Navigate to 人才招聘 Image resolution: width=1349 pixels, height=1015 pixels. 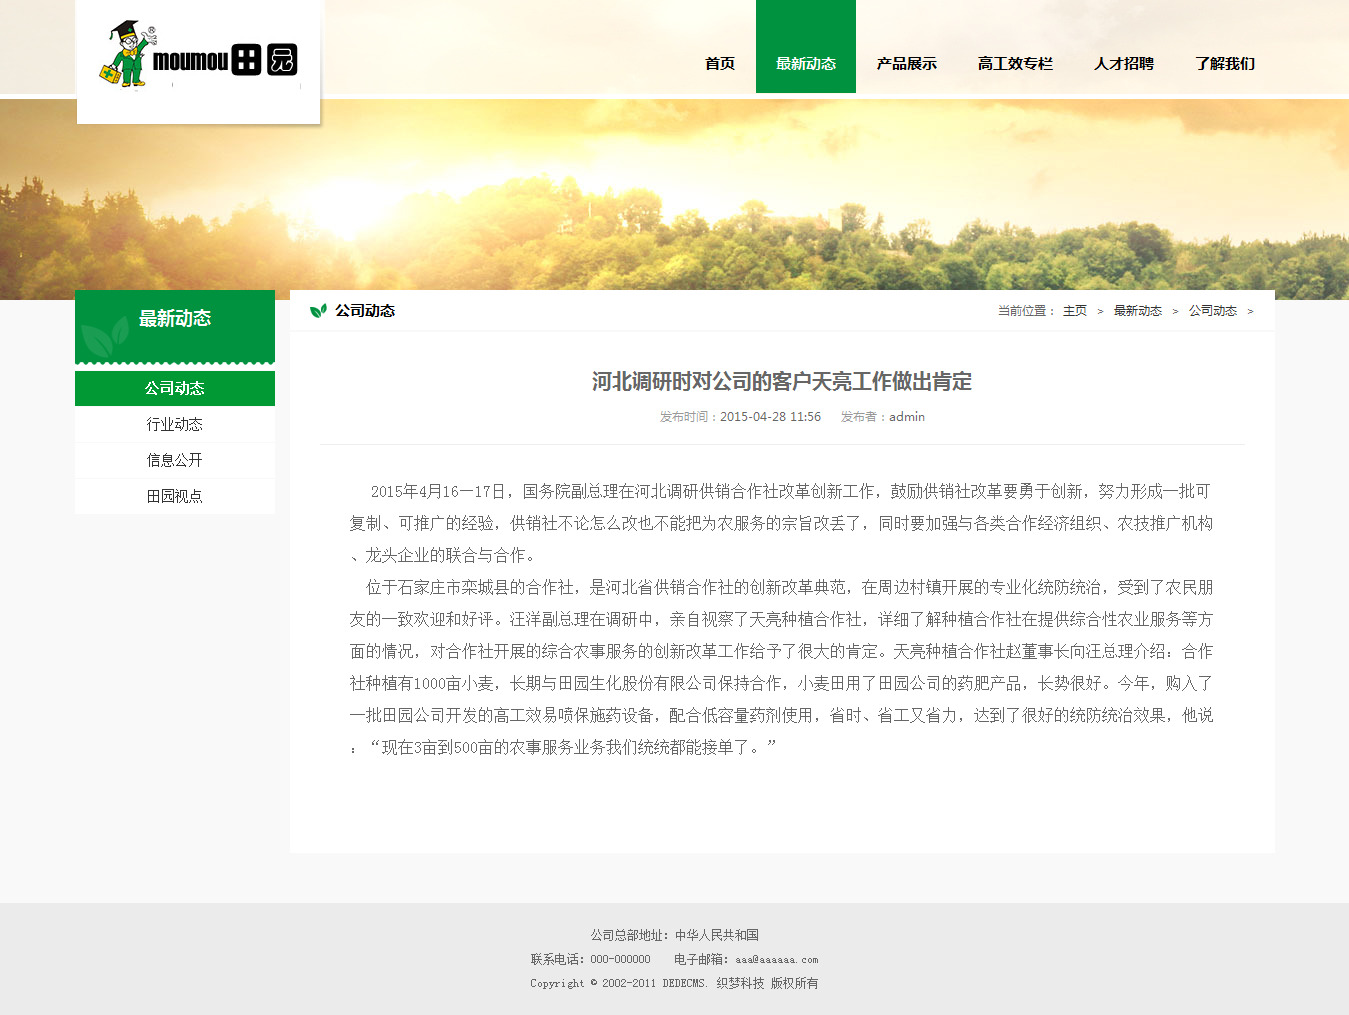click(x=1123, y=63)
